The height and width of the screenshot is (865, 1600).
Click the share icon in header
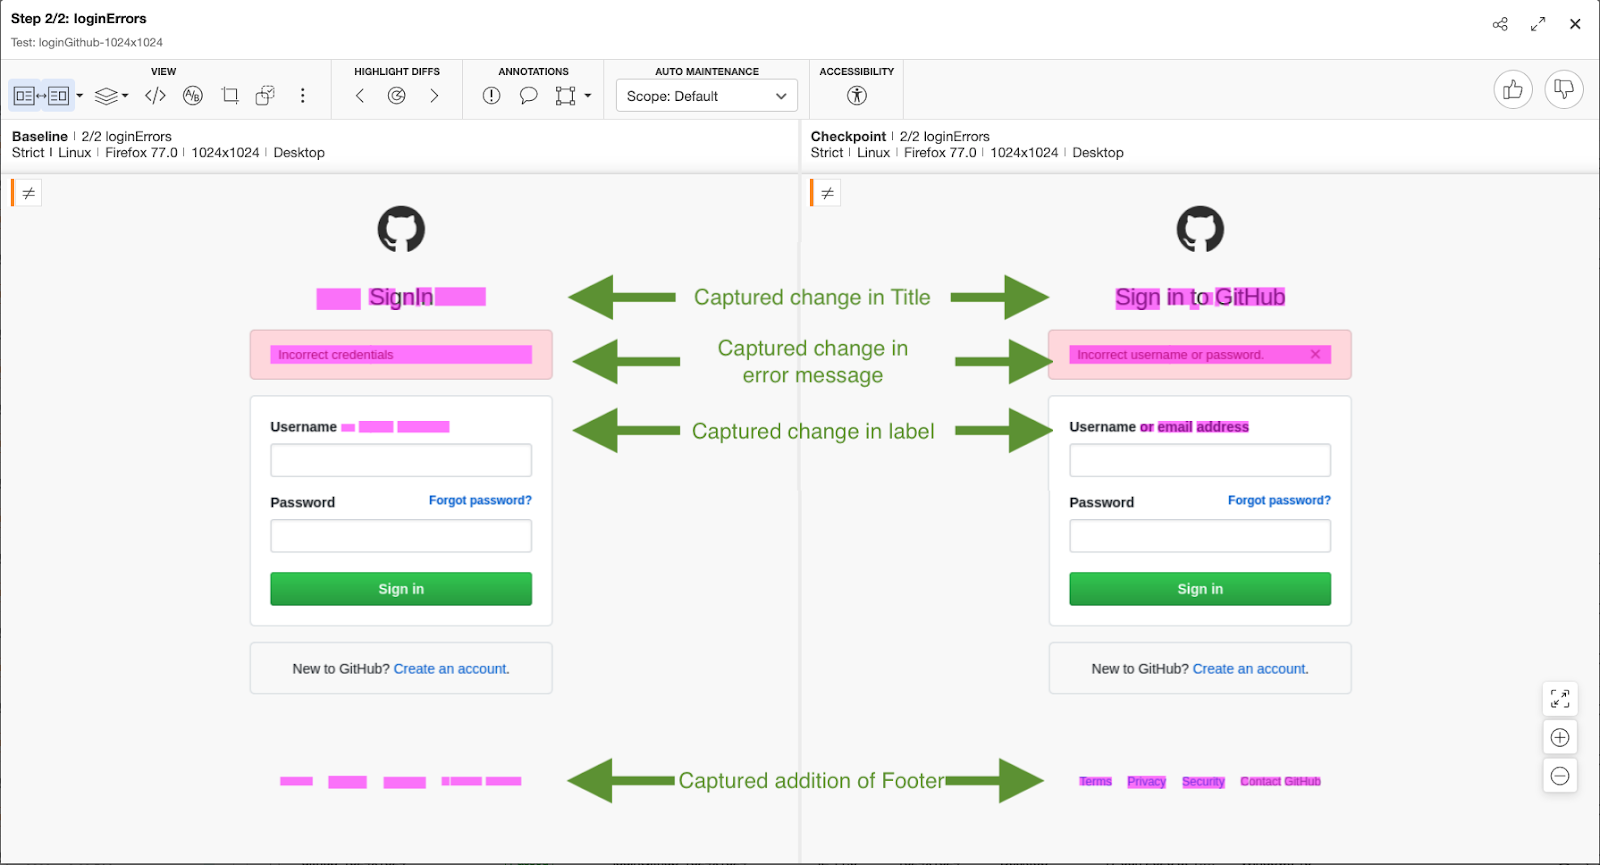point(1500,24)
